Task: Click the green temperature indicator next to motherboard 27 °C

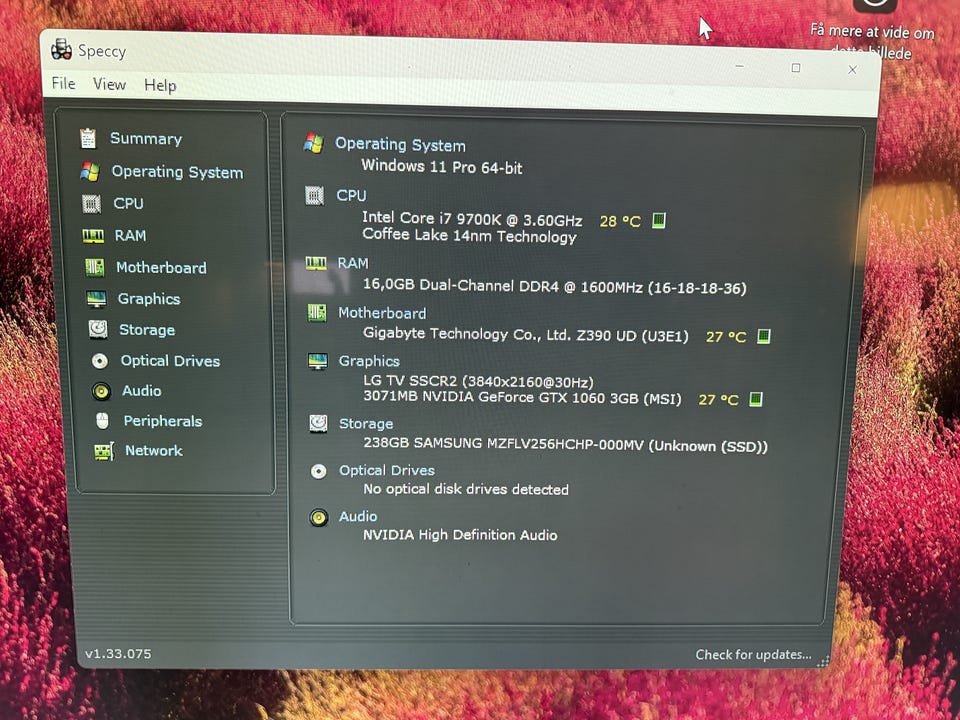Action: pos(764,337)
